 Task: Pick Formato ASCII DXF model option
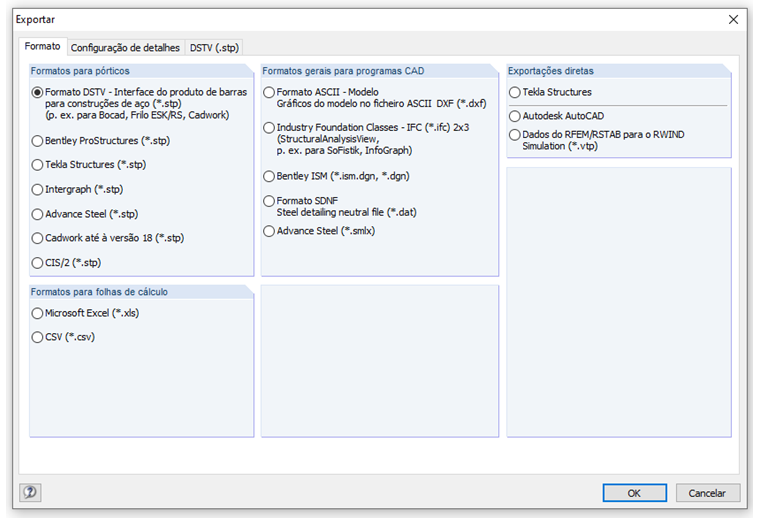tap(269, 92)
